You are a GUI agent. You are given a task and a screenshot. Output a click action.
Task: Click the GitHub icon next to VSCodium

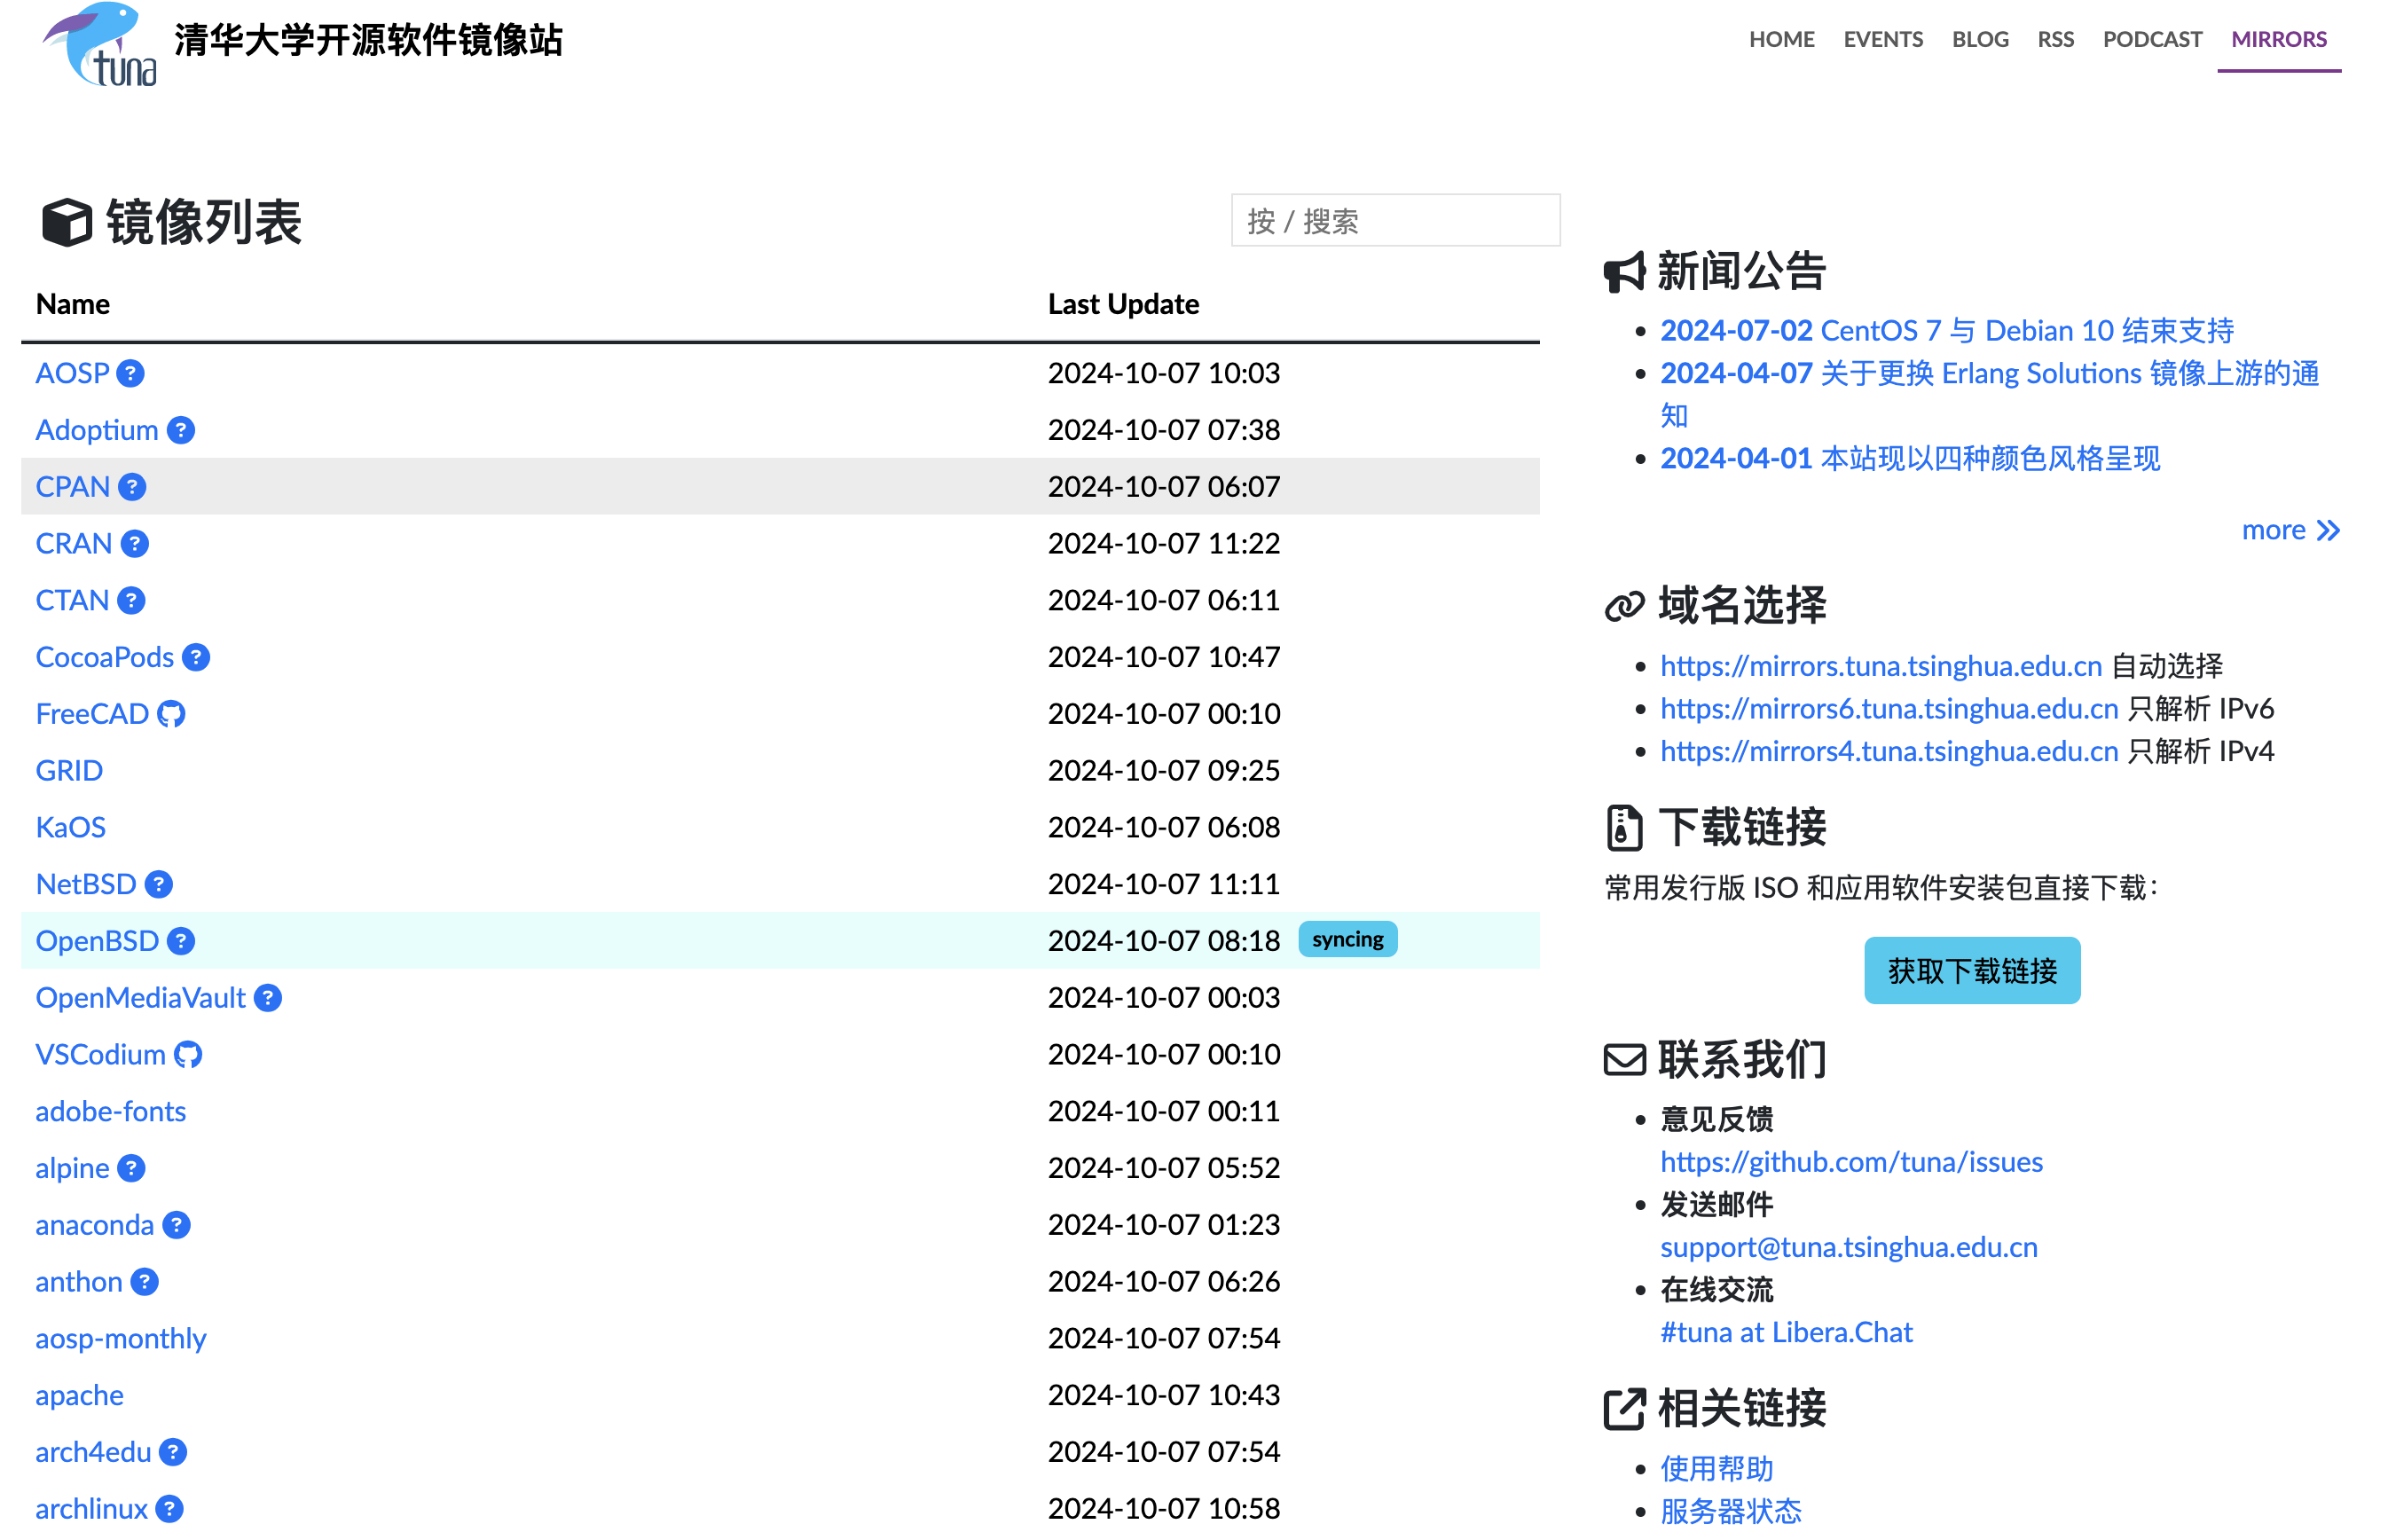pos(188,1055)
